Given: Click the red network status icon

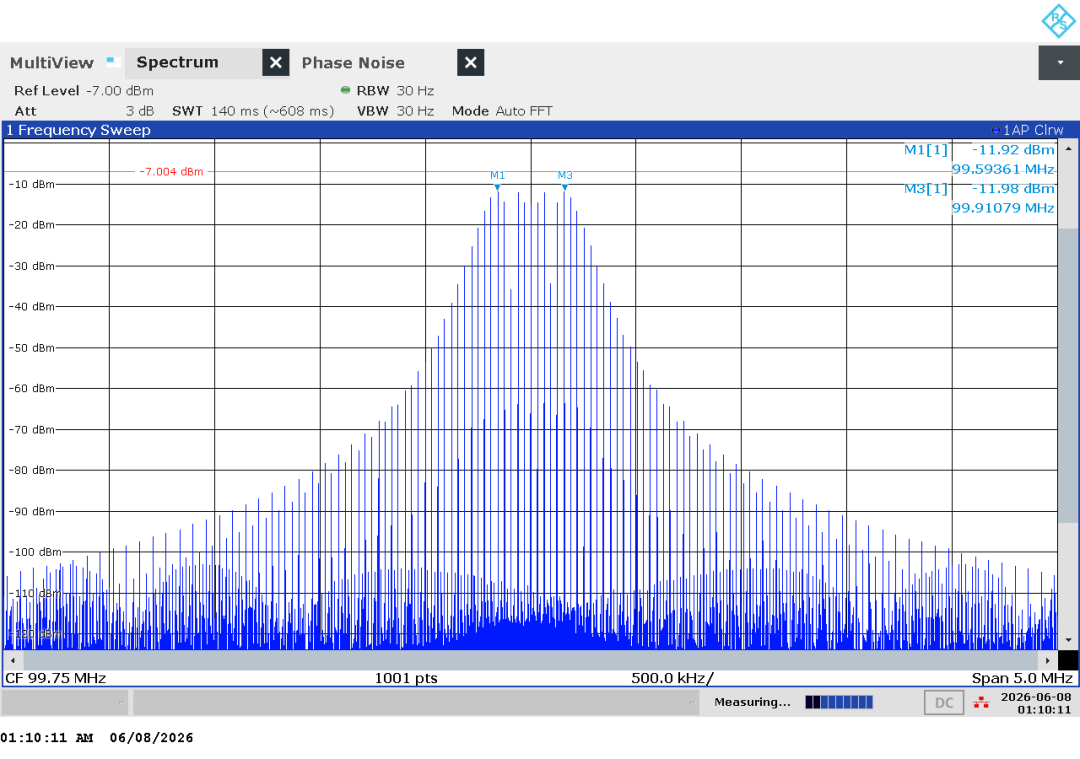Looking at the screenshot, I should point(981,703).
